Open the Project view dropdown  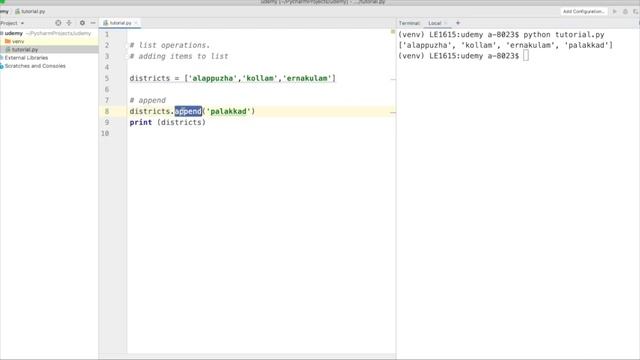pos(12,23)
